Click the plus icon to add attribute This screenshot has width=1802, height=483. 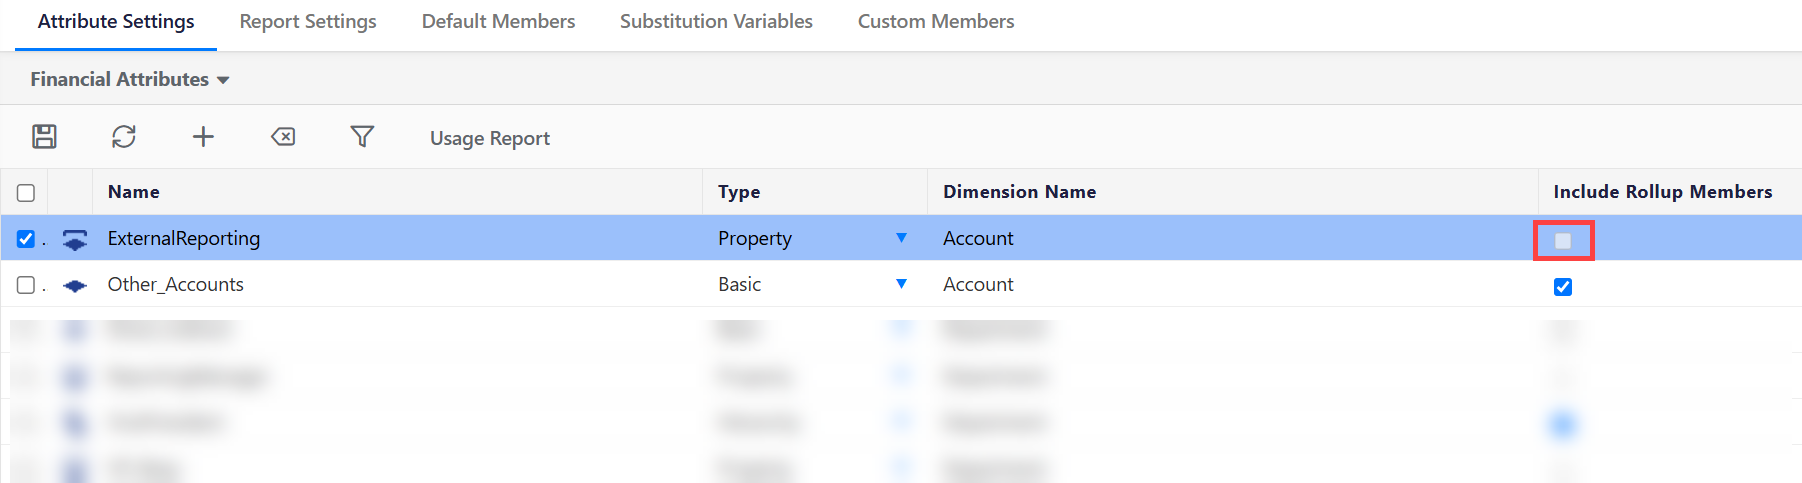203,137
